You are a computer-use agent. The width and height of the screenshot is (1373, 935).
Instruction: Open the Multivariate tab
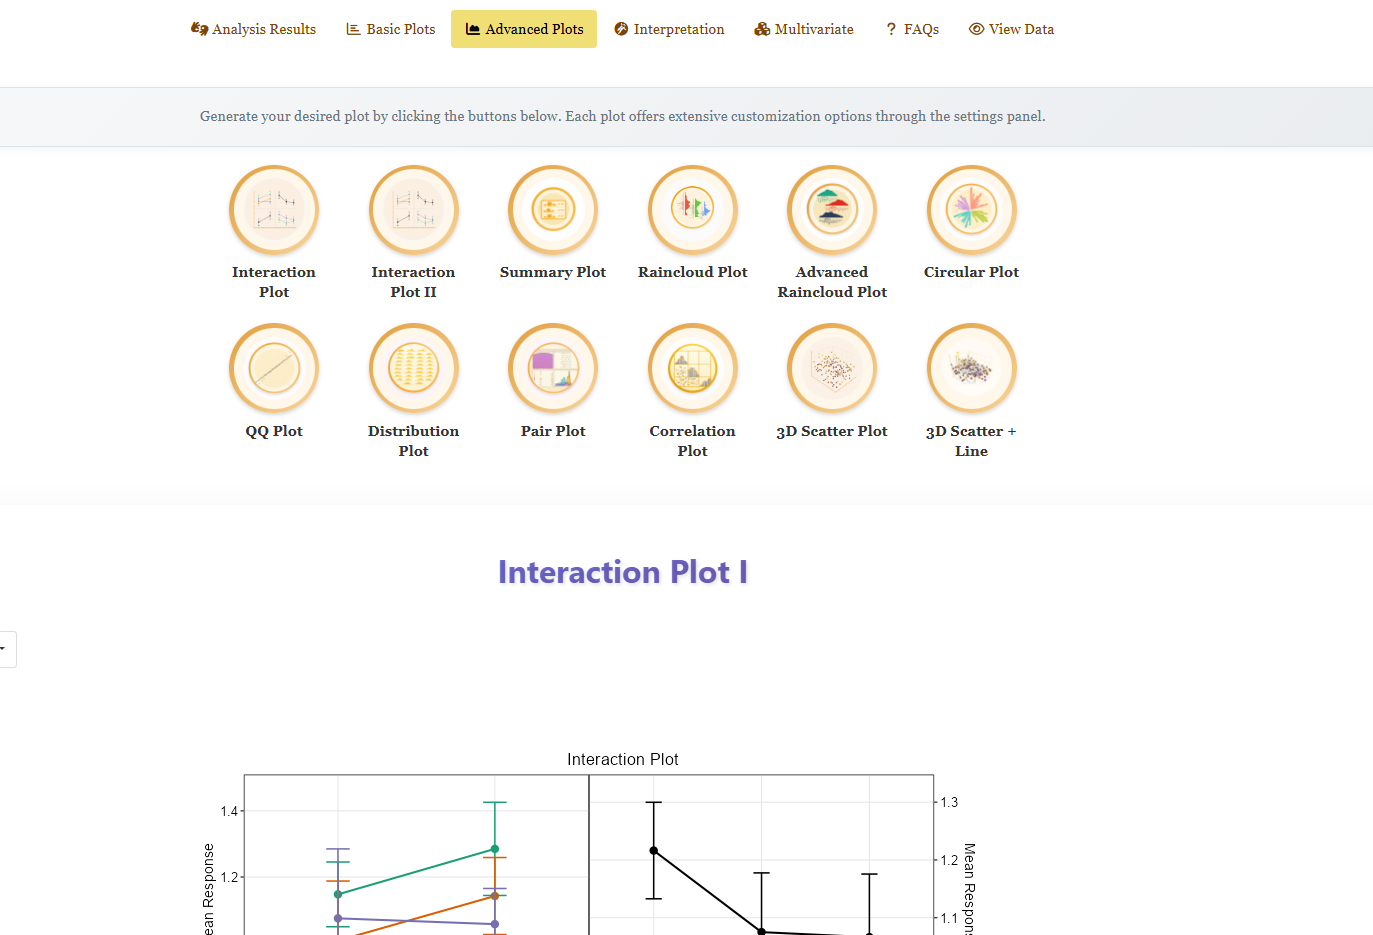pyautogui.click(x=804, y=29)
